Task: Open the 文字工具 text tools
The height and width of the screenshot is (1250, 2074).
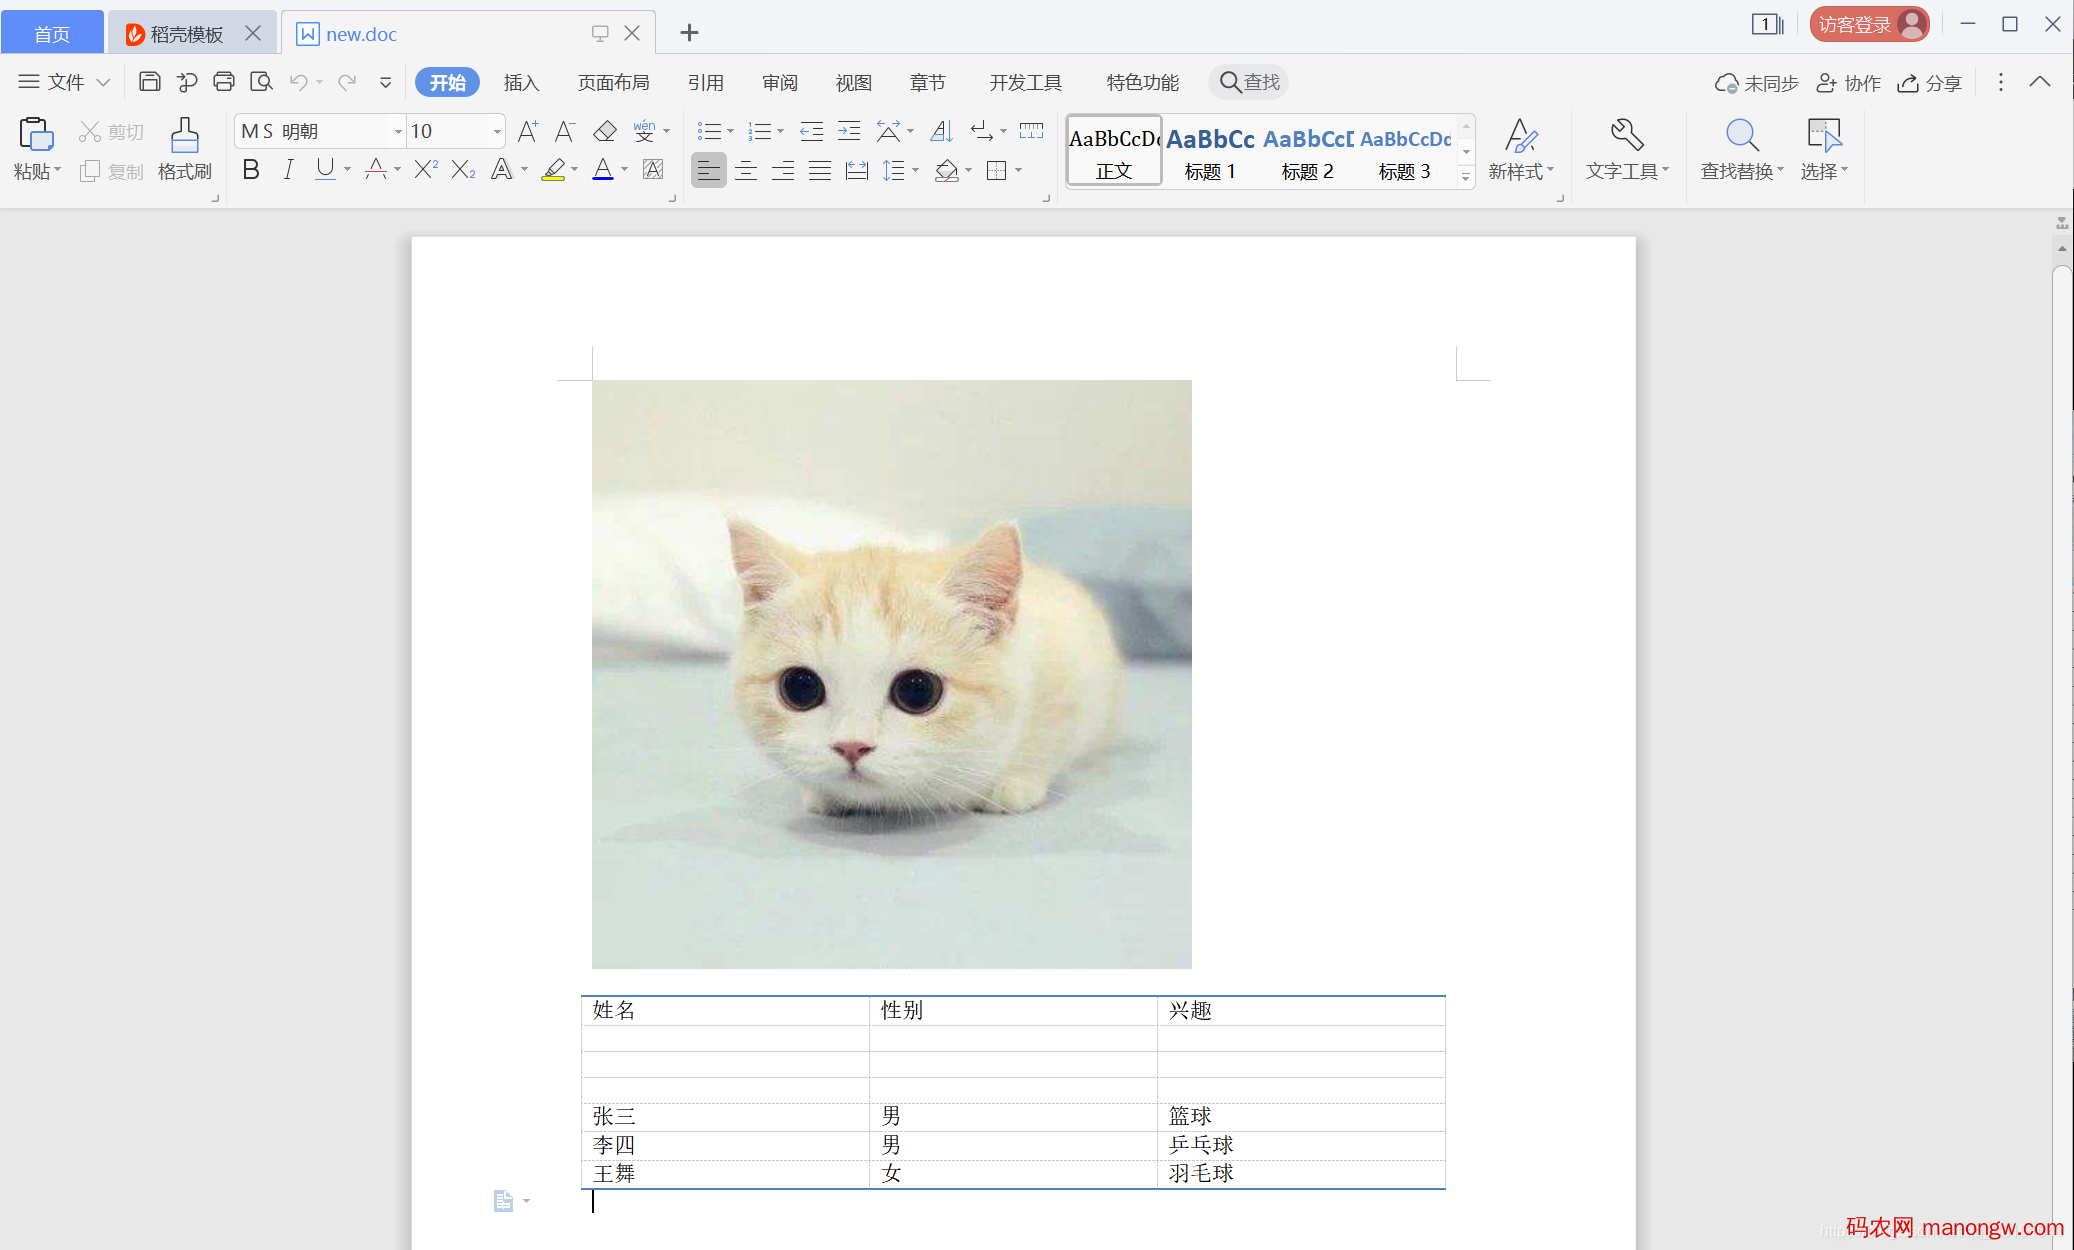Action: 1625,148
